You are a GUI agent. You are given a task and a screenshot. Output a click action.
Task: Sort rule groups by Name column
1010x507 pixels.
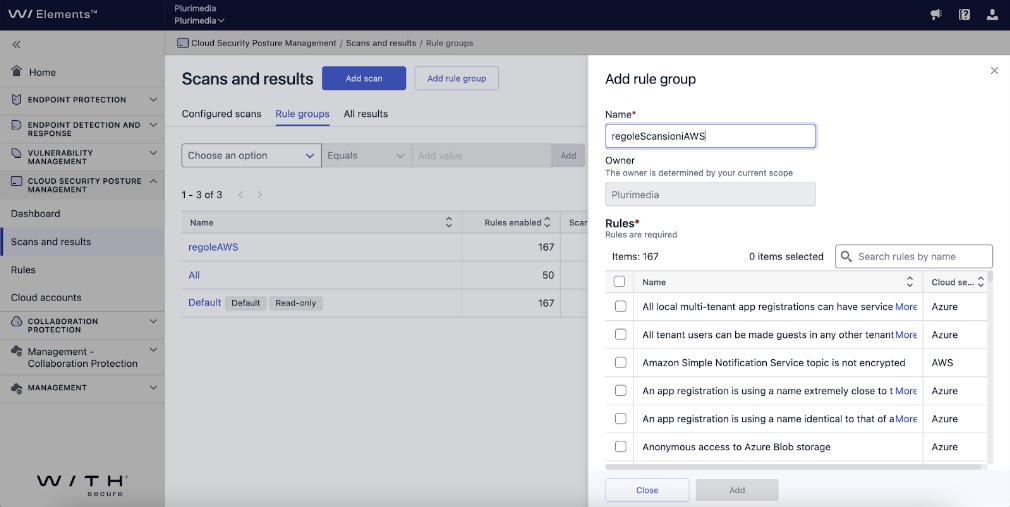[x=449, y=222]
